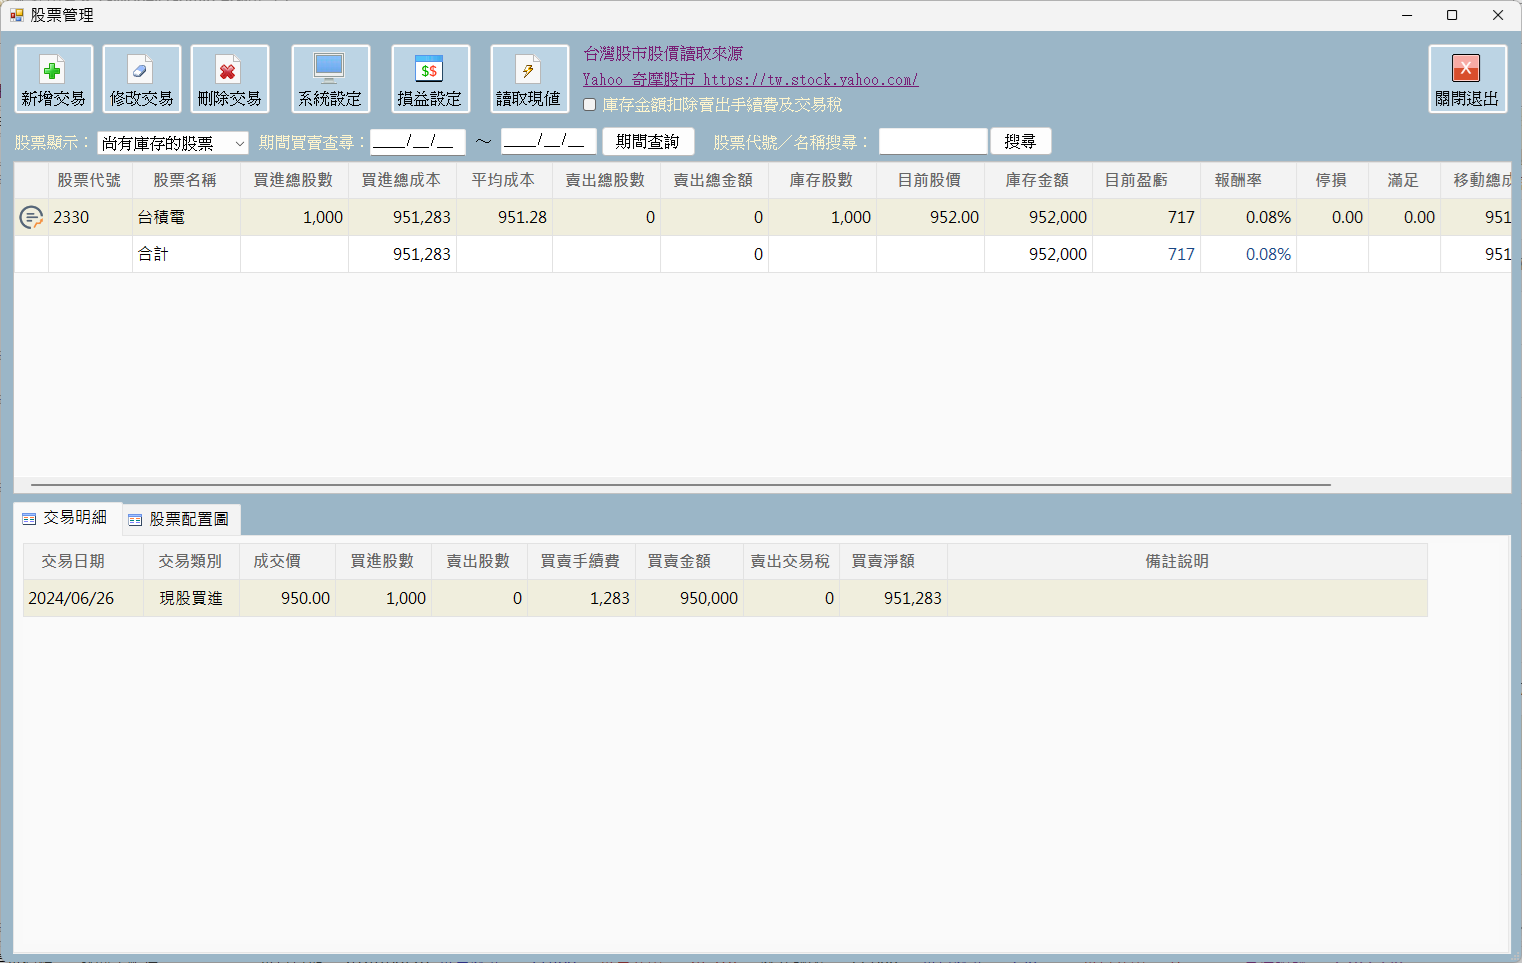Click the 報酬率 column header
The height and width of the screenshot is (963, 1522).
click(x=1248, y=181)
